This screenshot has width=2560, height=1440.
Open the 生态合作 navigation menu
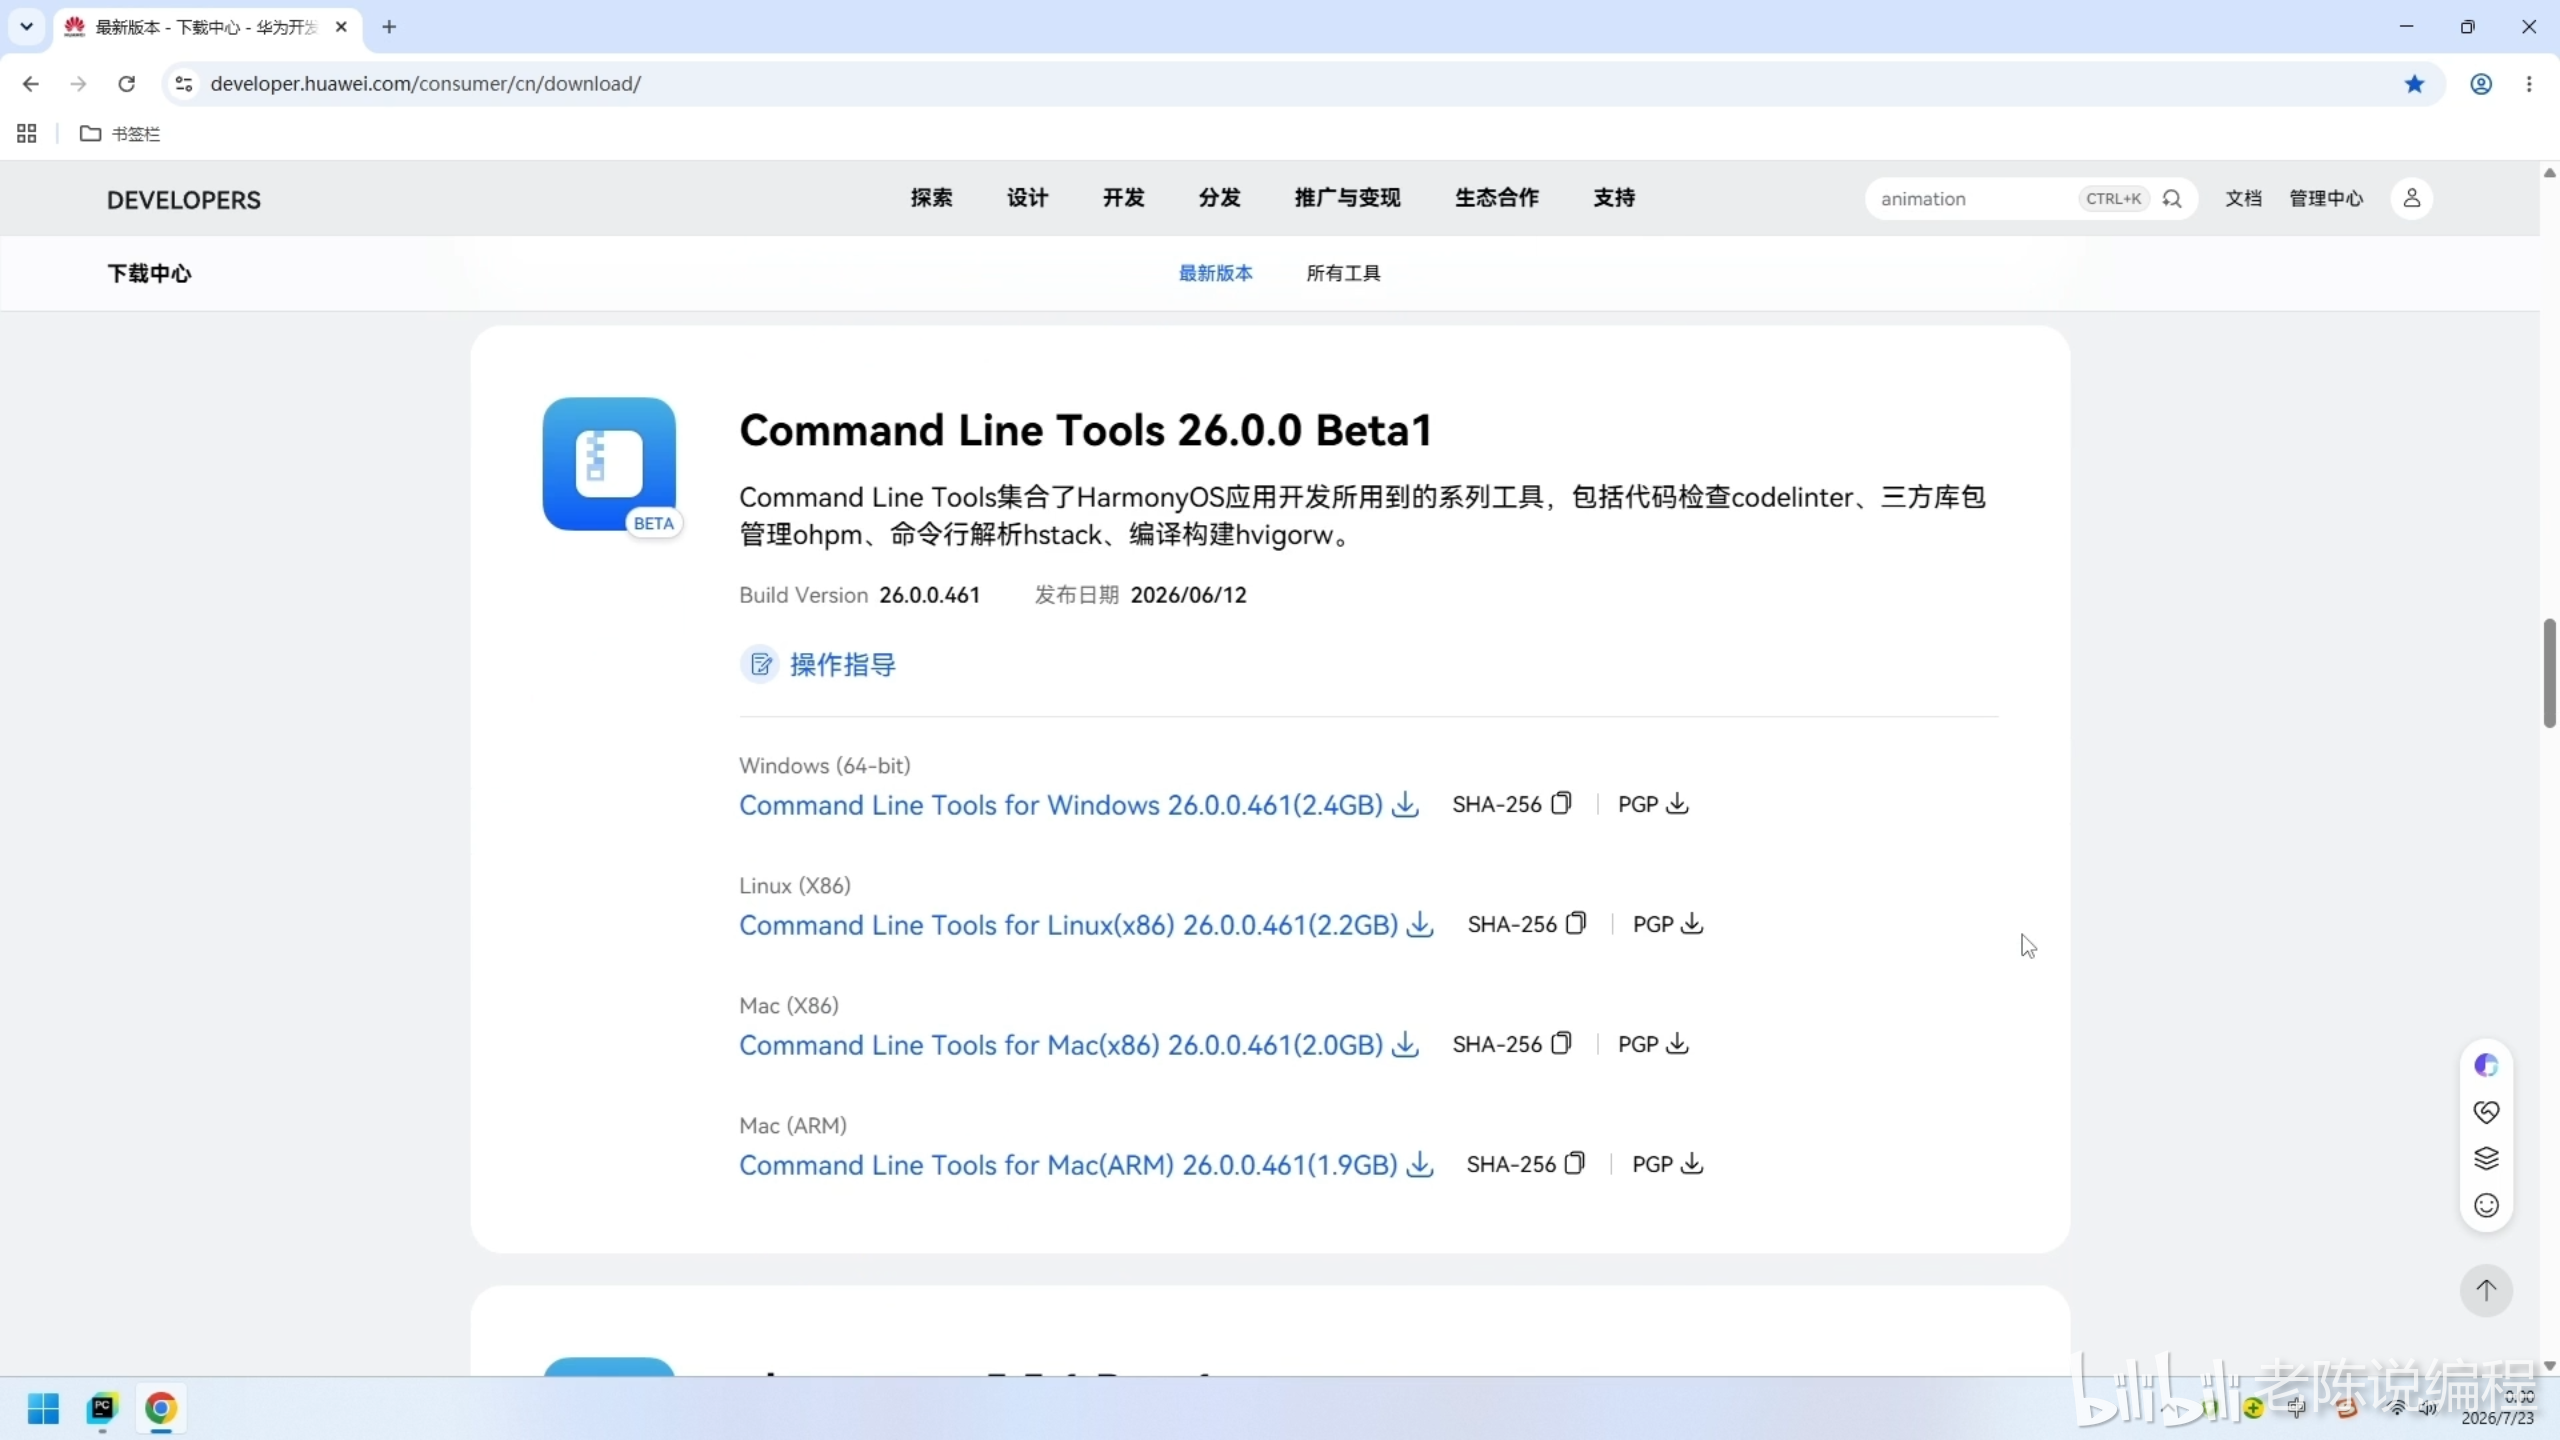tap(1497, 198)
